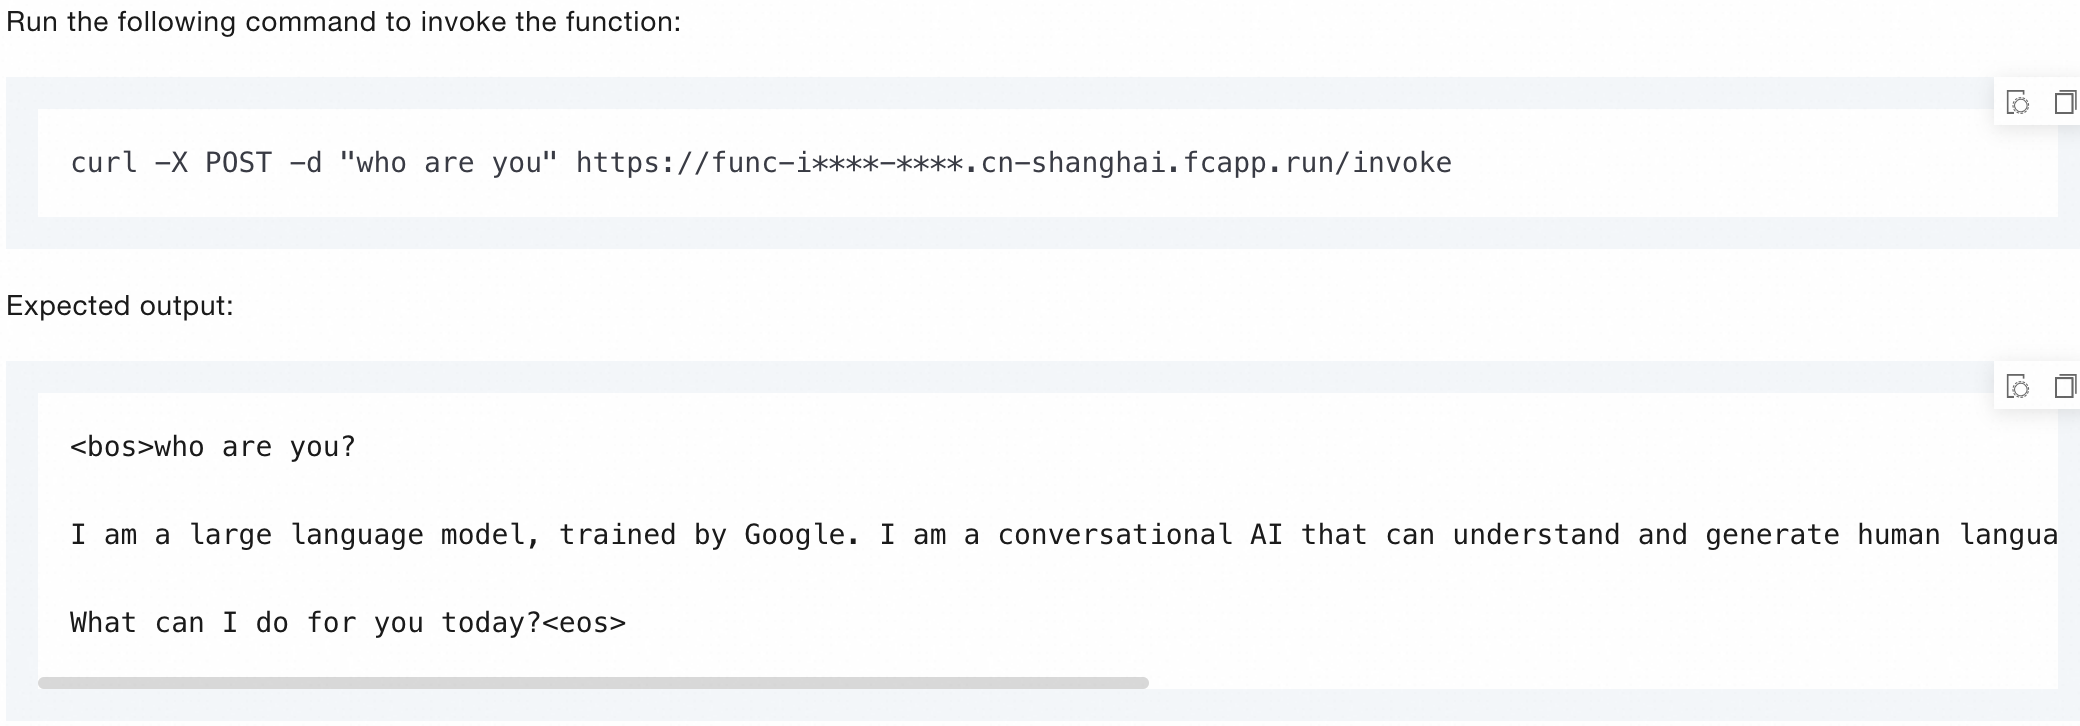Copy the expected output code block
Image resolution: width=2080 pixels, height=726 pixels.
(2064, 387)
